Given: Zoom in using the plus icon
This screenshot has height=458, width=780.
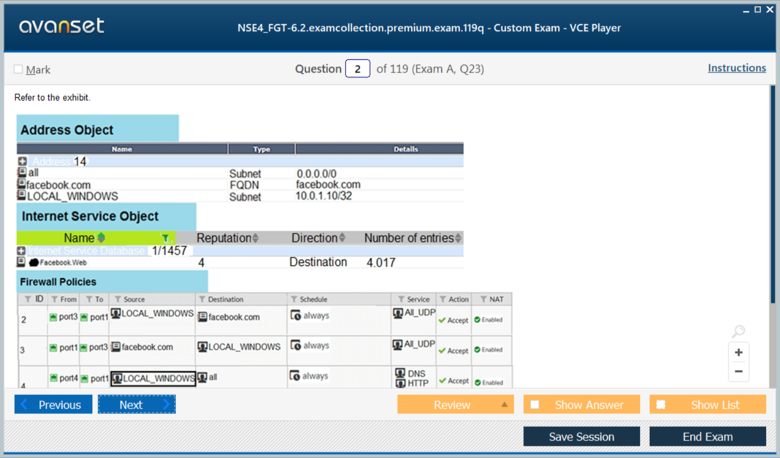Looking at the screenshot, I should (x=738, y=352).
